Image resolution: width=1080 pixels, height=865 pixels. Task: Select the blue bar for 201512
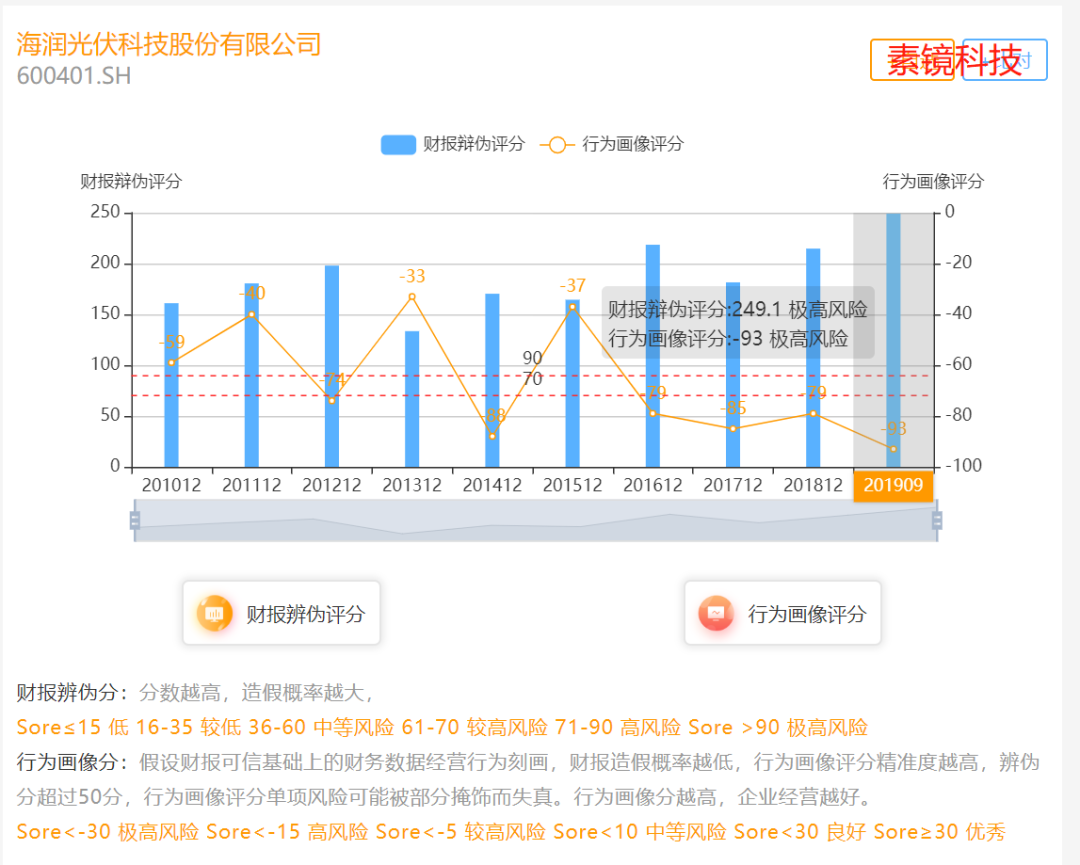point(572,384)
